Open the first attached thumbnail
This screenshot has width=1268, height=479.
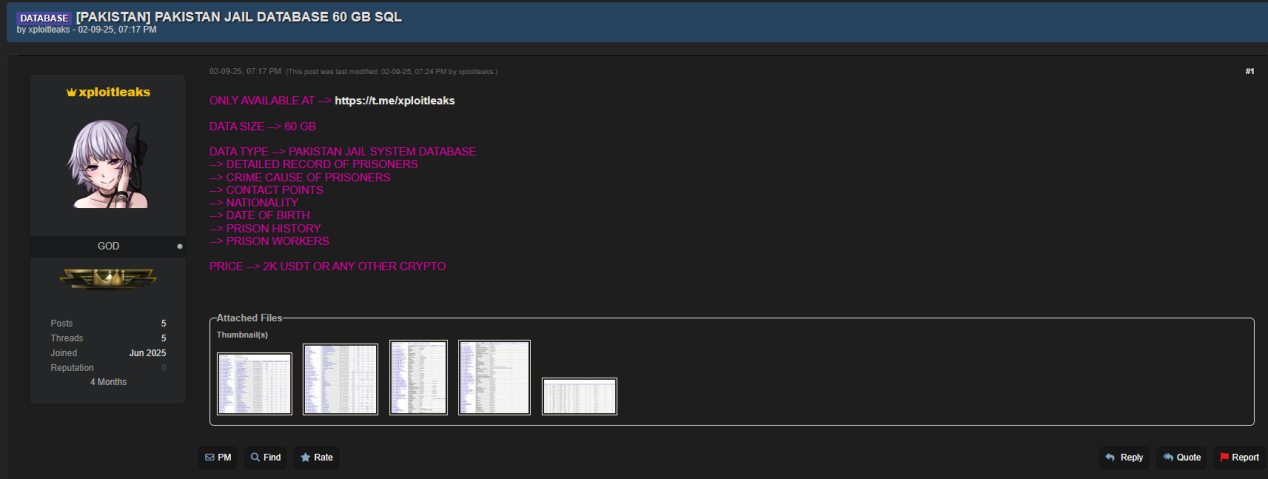click(254, 383)
